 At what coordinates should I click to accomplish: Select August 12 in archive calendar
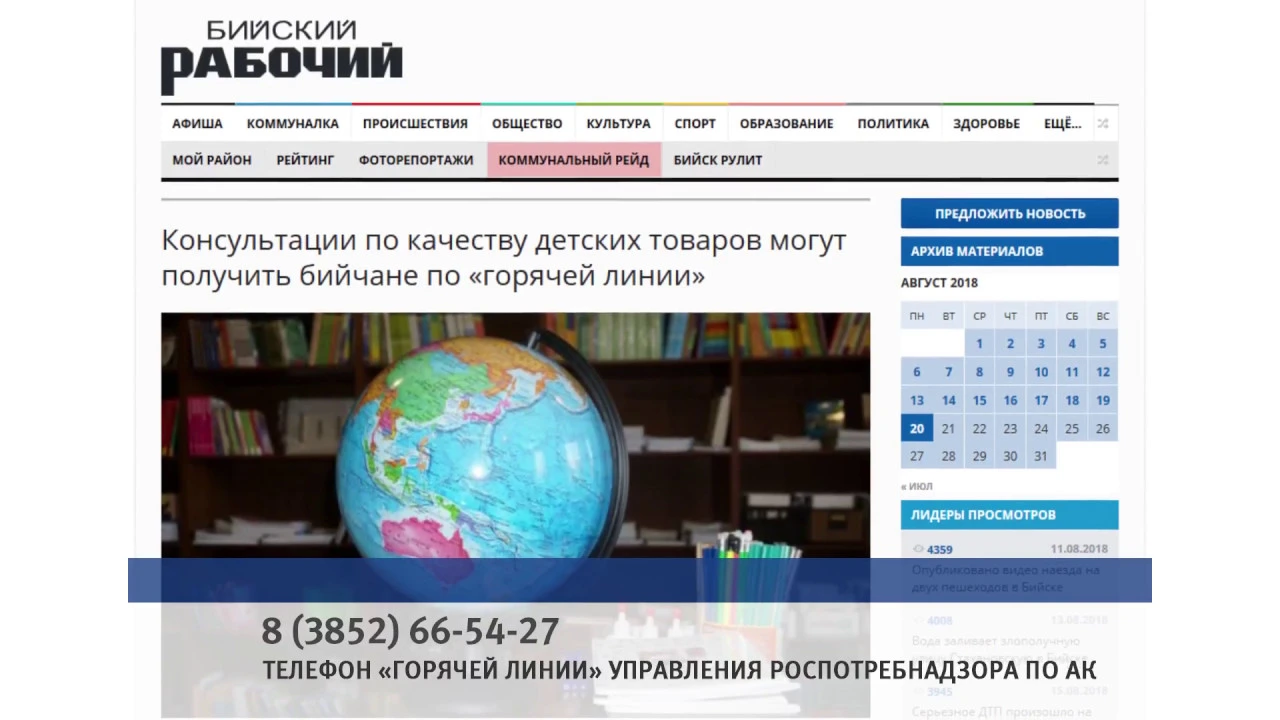[x=1103, y=372]
